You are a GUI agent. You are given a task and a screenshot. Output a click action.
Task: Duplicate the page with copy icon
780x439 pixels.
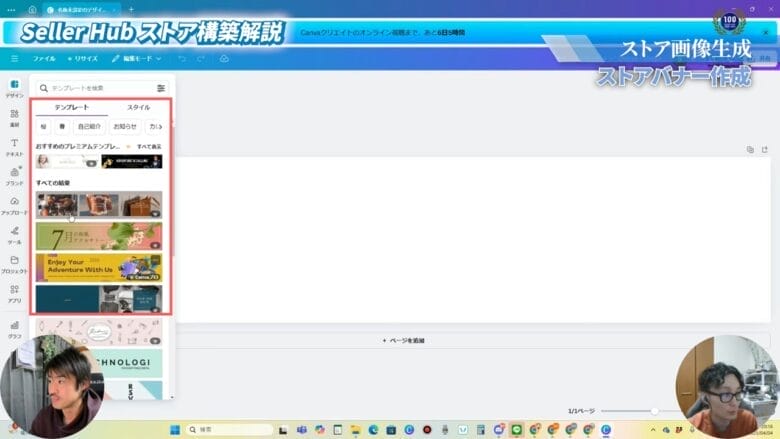pyautogui.click(x=750, y=149)
